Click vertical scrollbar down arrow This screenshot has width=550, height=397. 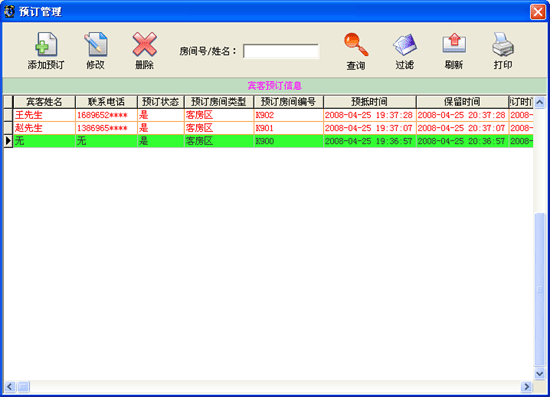[x=539, y=374]
